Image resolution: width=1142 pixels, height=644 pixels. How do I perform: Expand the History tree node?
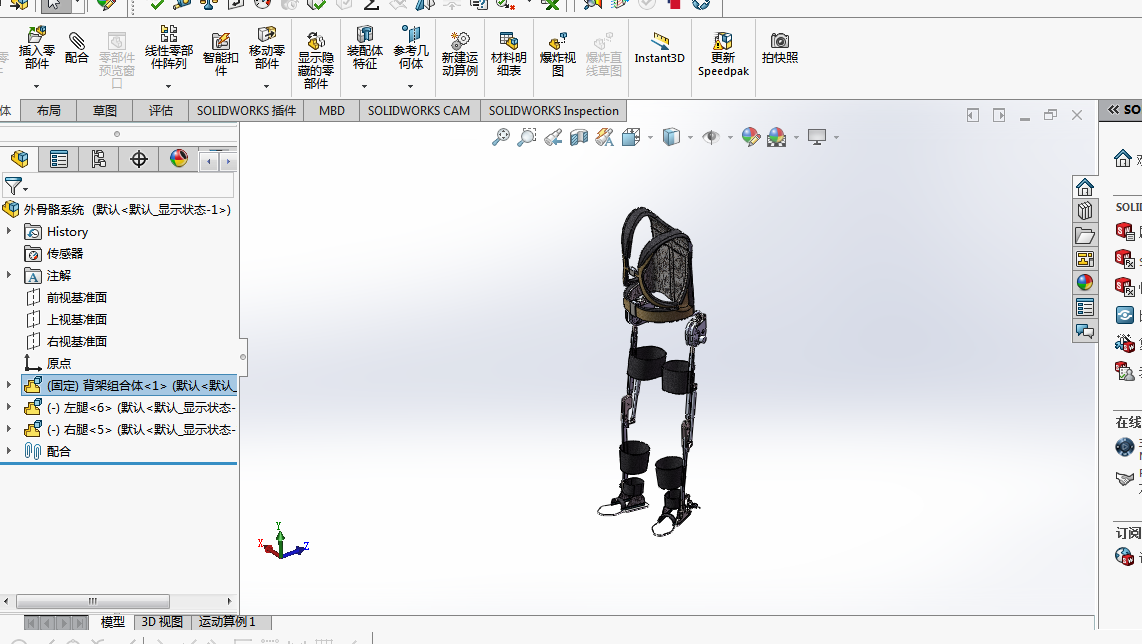9,231
